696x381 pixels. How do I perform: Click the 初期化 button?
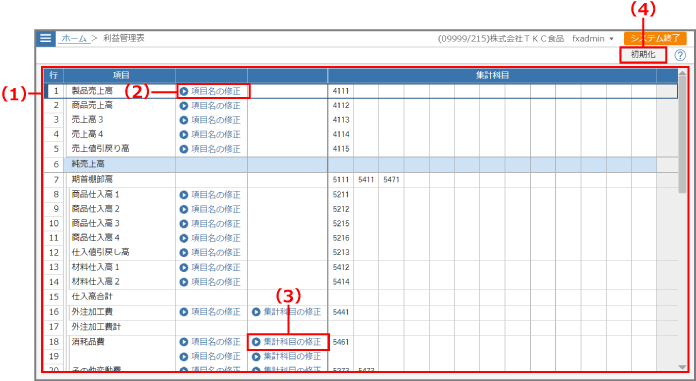coord(643,55)
